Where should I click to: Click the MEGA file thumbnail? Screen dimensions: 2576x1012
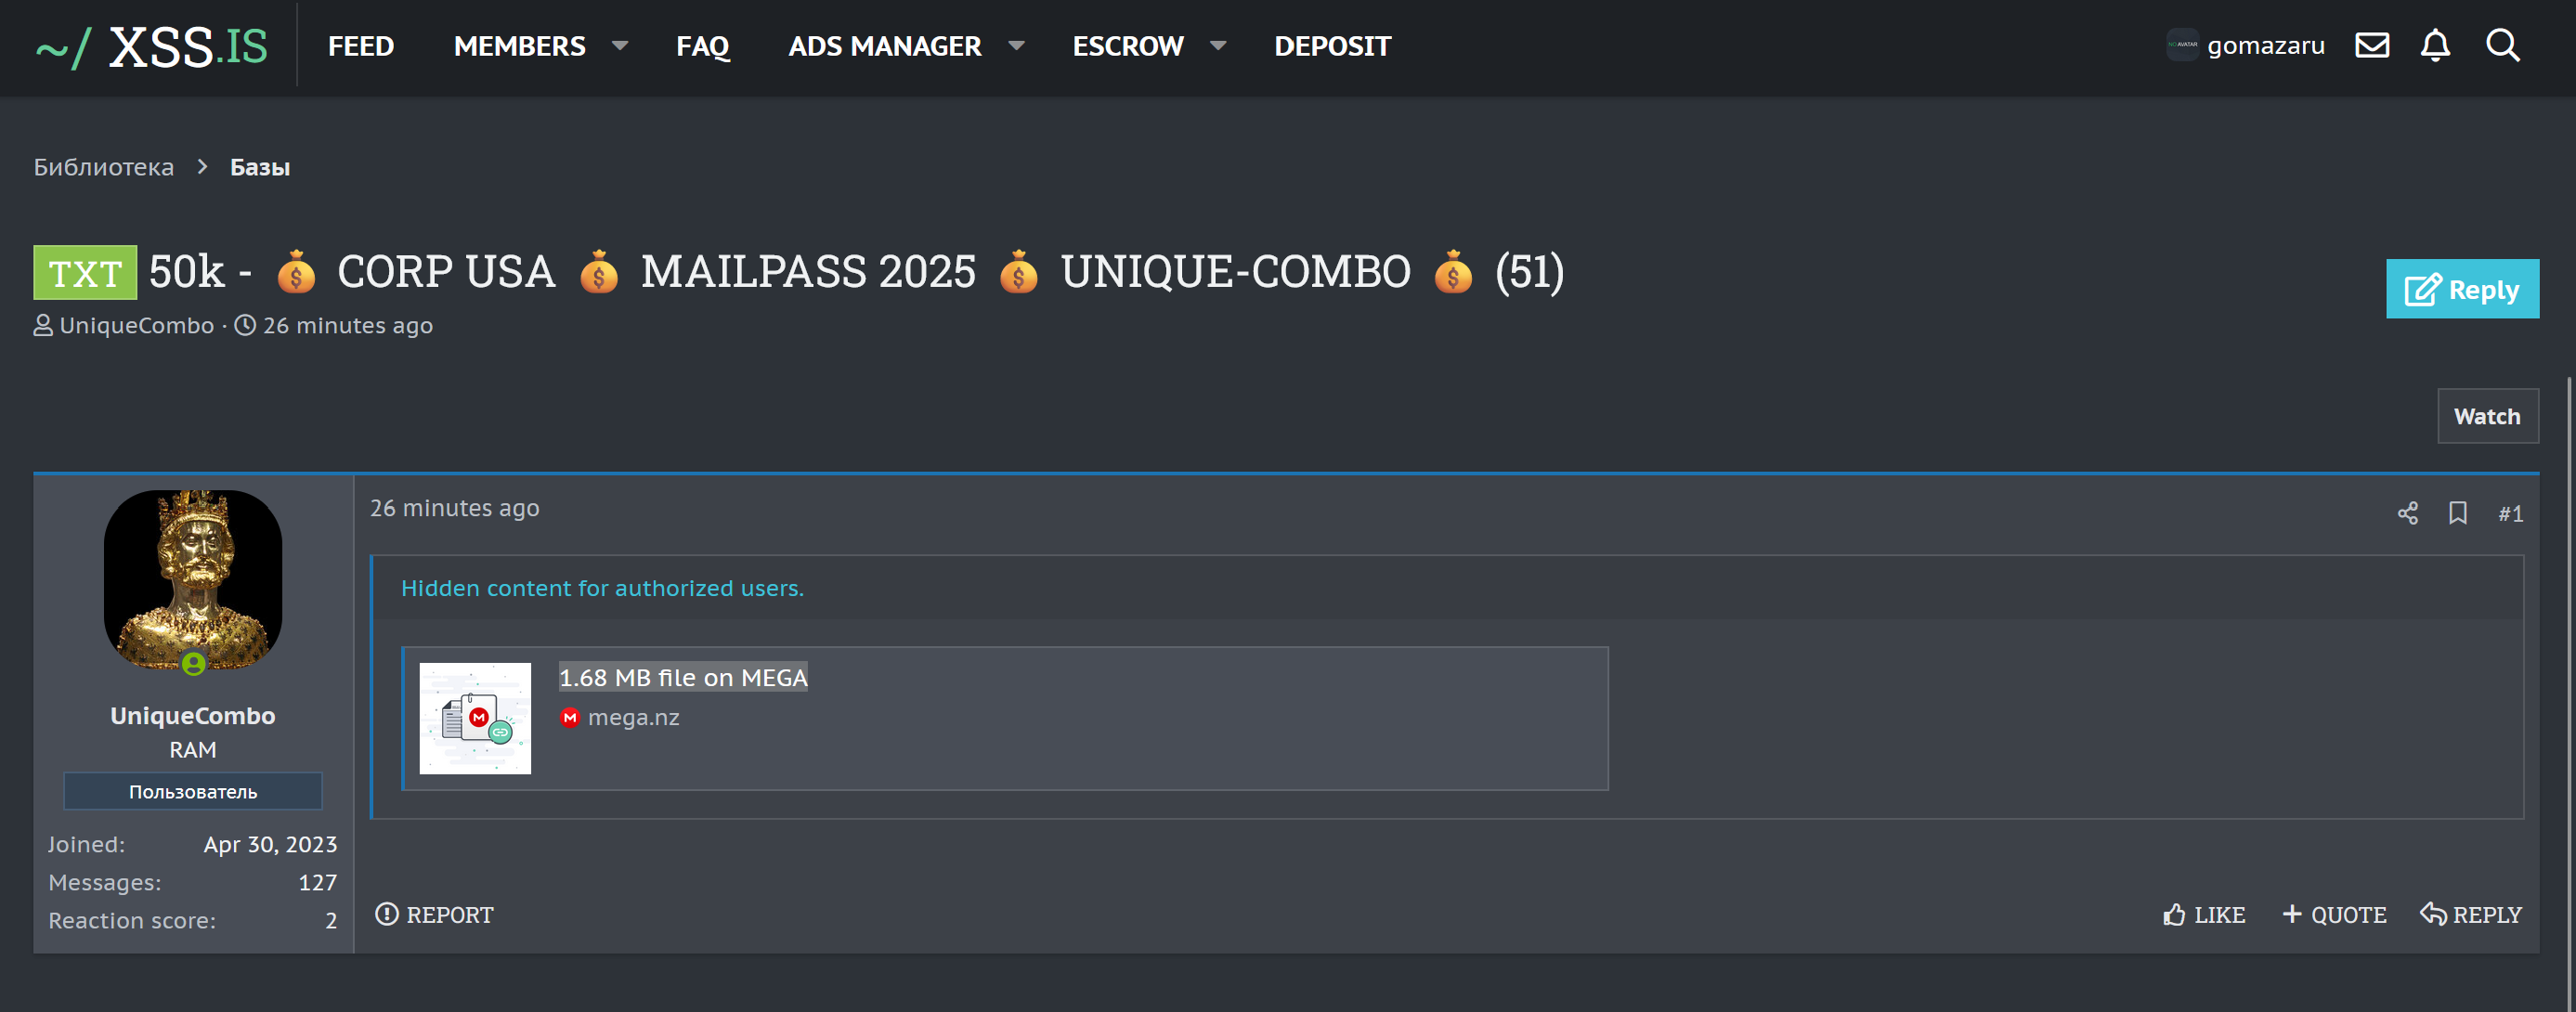(475, 718)
